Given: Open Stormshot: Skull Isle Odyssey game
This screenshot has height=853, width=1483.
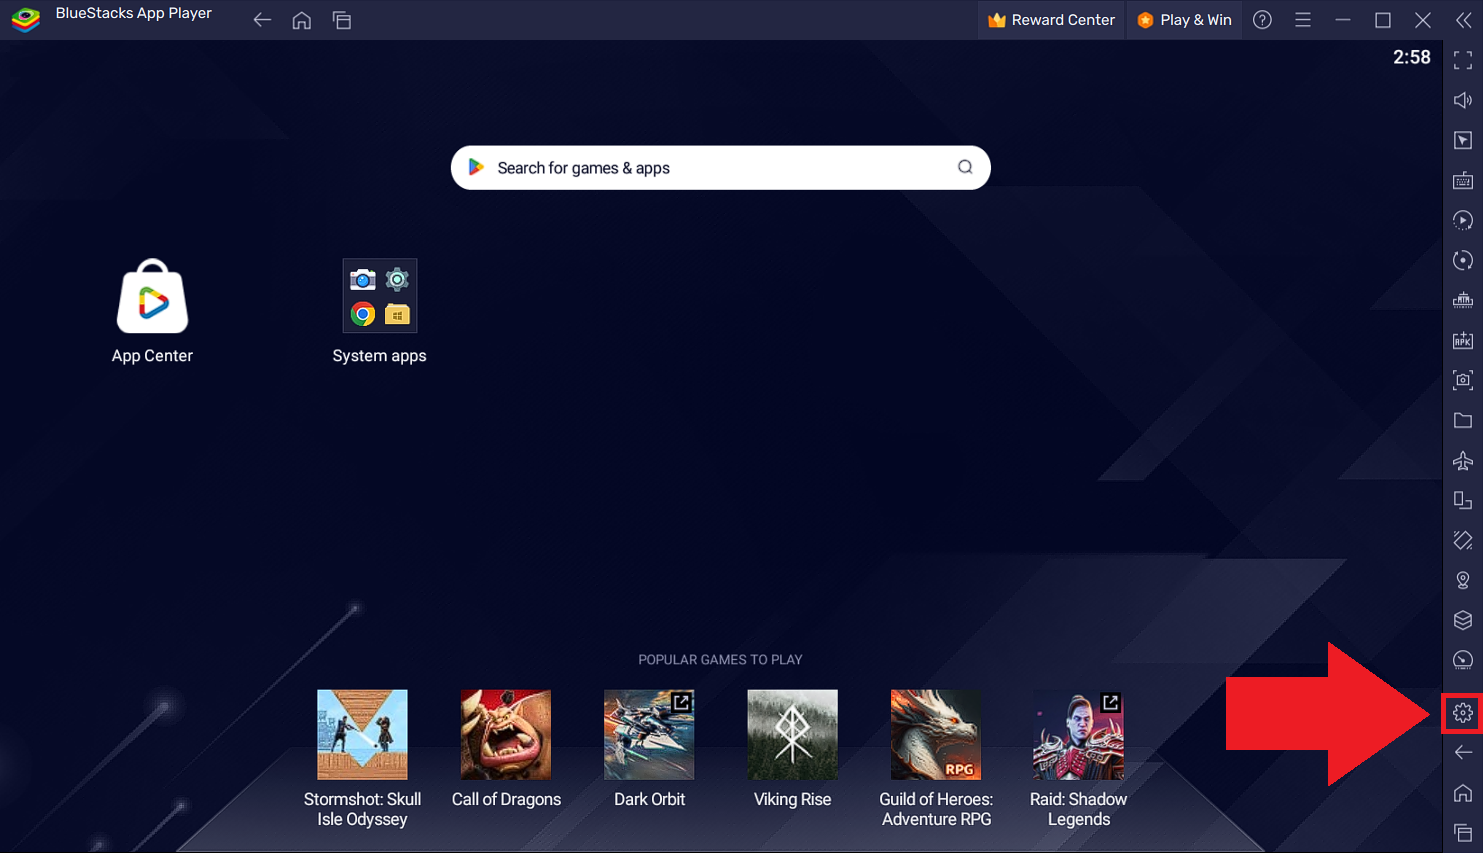Looking at the screenshot, I should [362, 759].
